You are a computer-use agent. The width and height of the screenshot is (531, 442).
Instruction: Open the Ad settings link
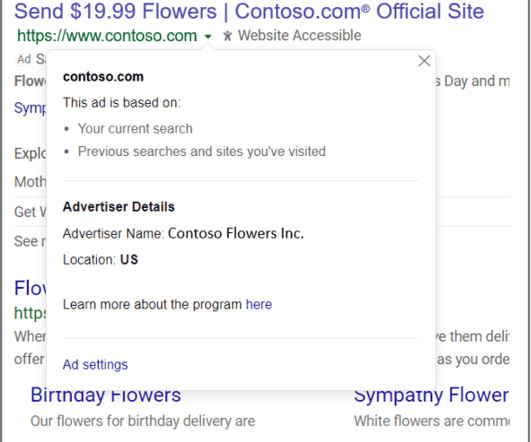click(x=95, y=364)
